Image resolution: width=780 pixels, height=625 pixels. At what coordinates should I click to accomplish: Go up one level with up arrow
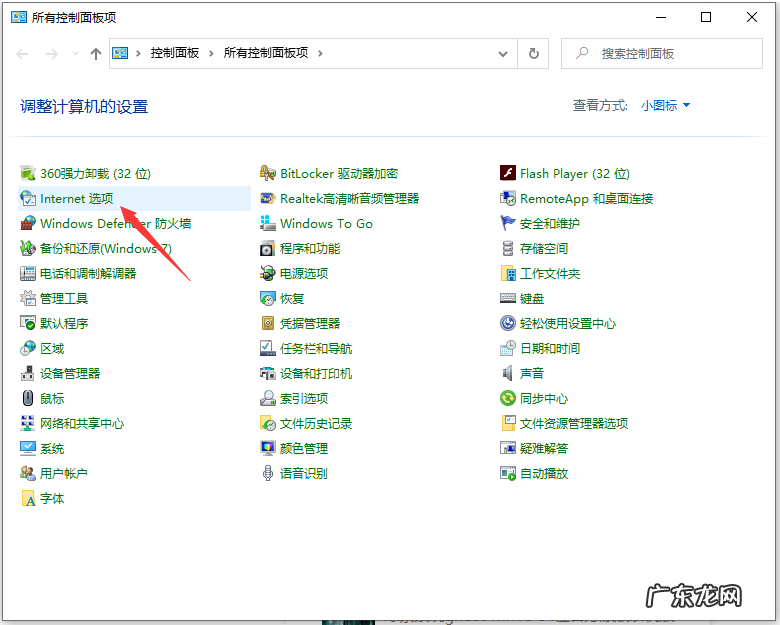pos(96,53)
